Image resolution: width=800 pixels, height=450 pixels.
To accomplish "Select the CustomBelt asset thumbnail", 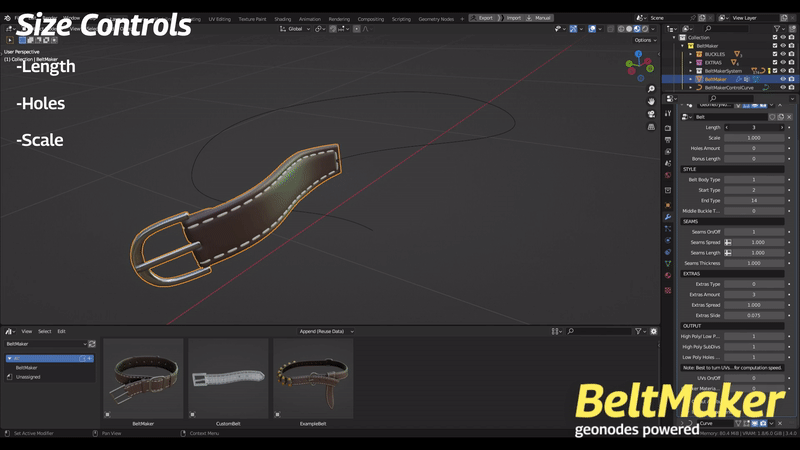I will click(228, 379).
